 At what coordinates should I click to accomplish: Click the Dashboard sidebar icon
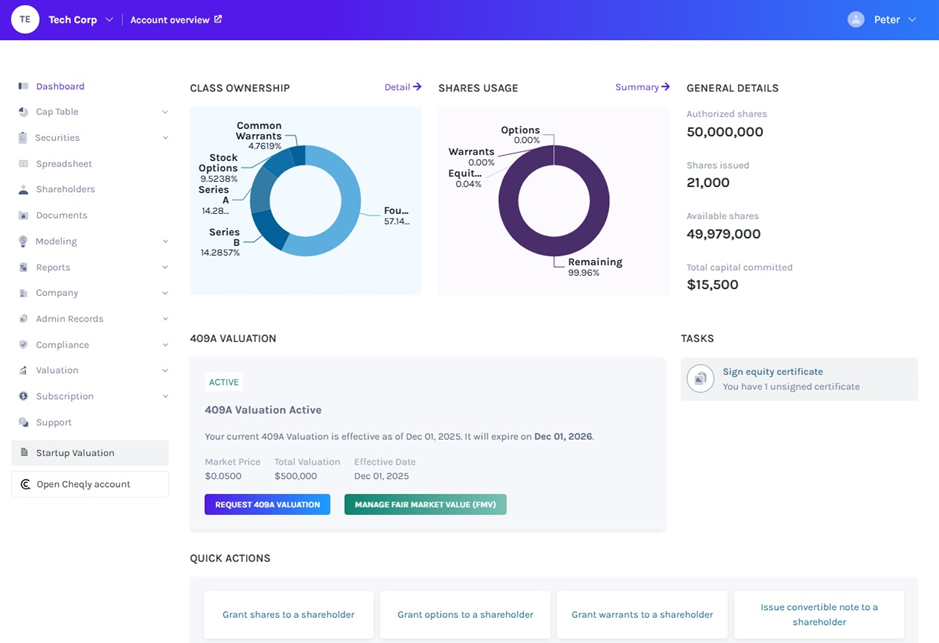pyautogui.click(x=23, y=86)
